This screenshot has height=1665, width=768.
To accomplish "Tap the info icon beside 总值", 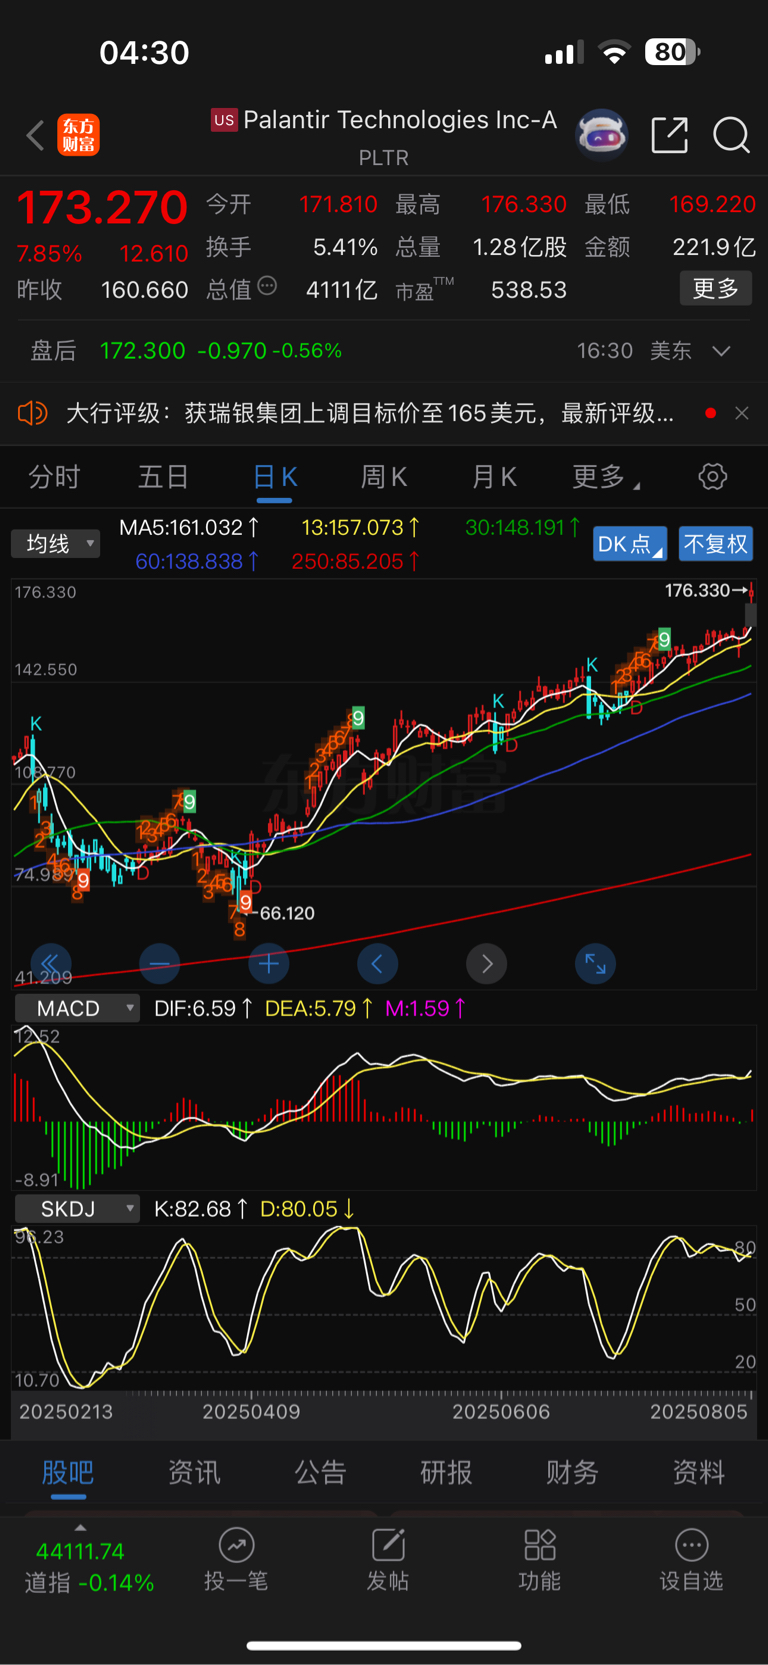I will pyautogui.click(x=267, y=286).
